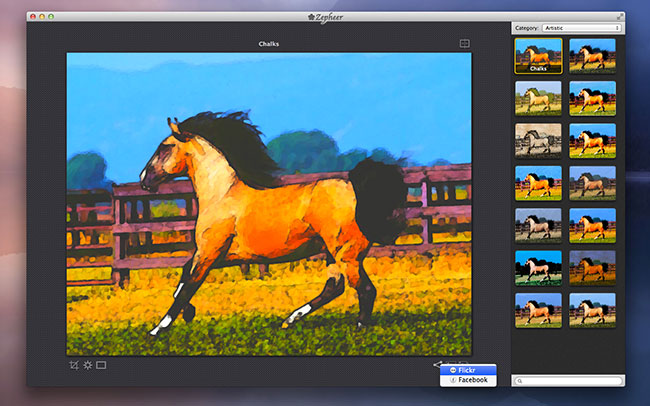Select the first-row right filter thumbnail
Screen dimensions: 650x406
coord(593,55)
